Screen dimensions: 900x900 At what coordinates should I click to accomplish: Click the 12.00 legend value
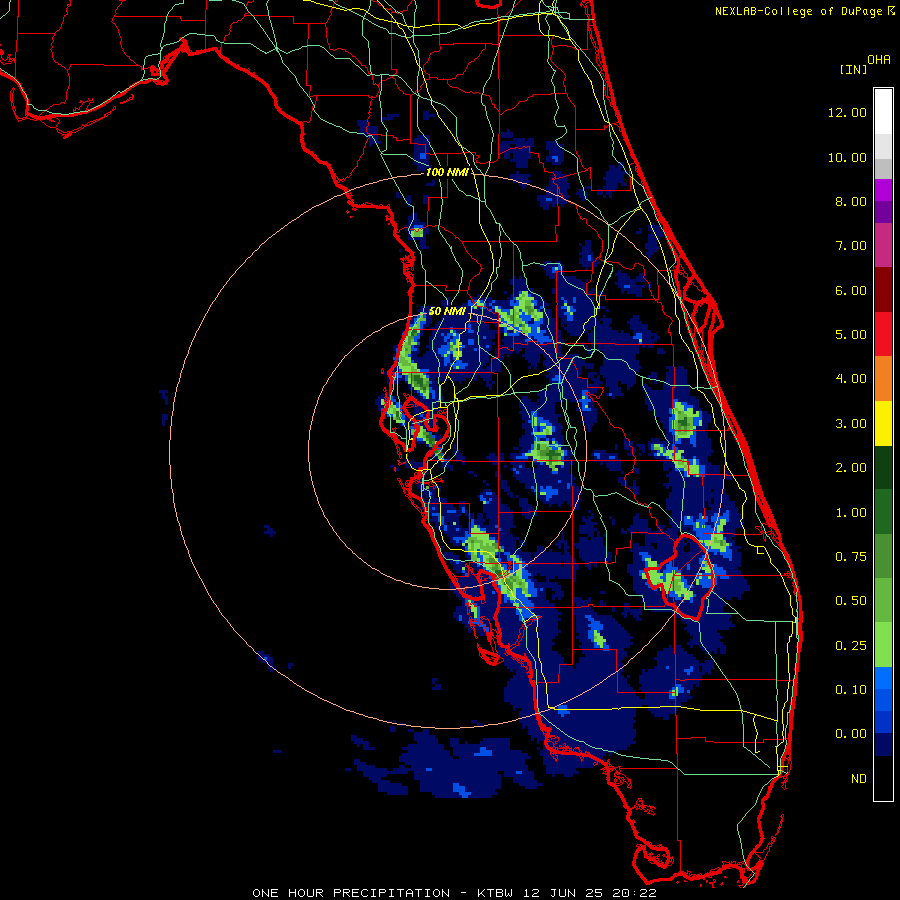point(847,112)
